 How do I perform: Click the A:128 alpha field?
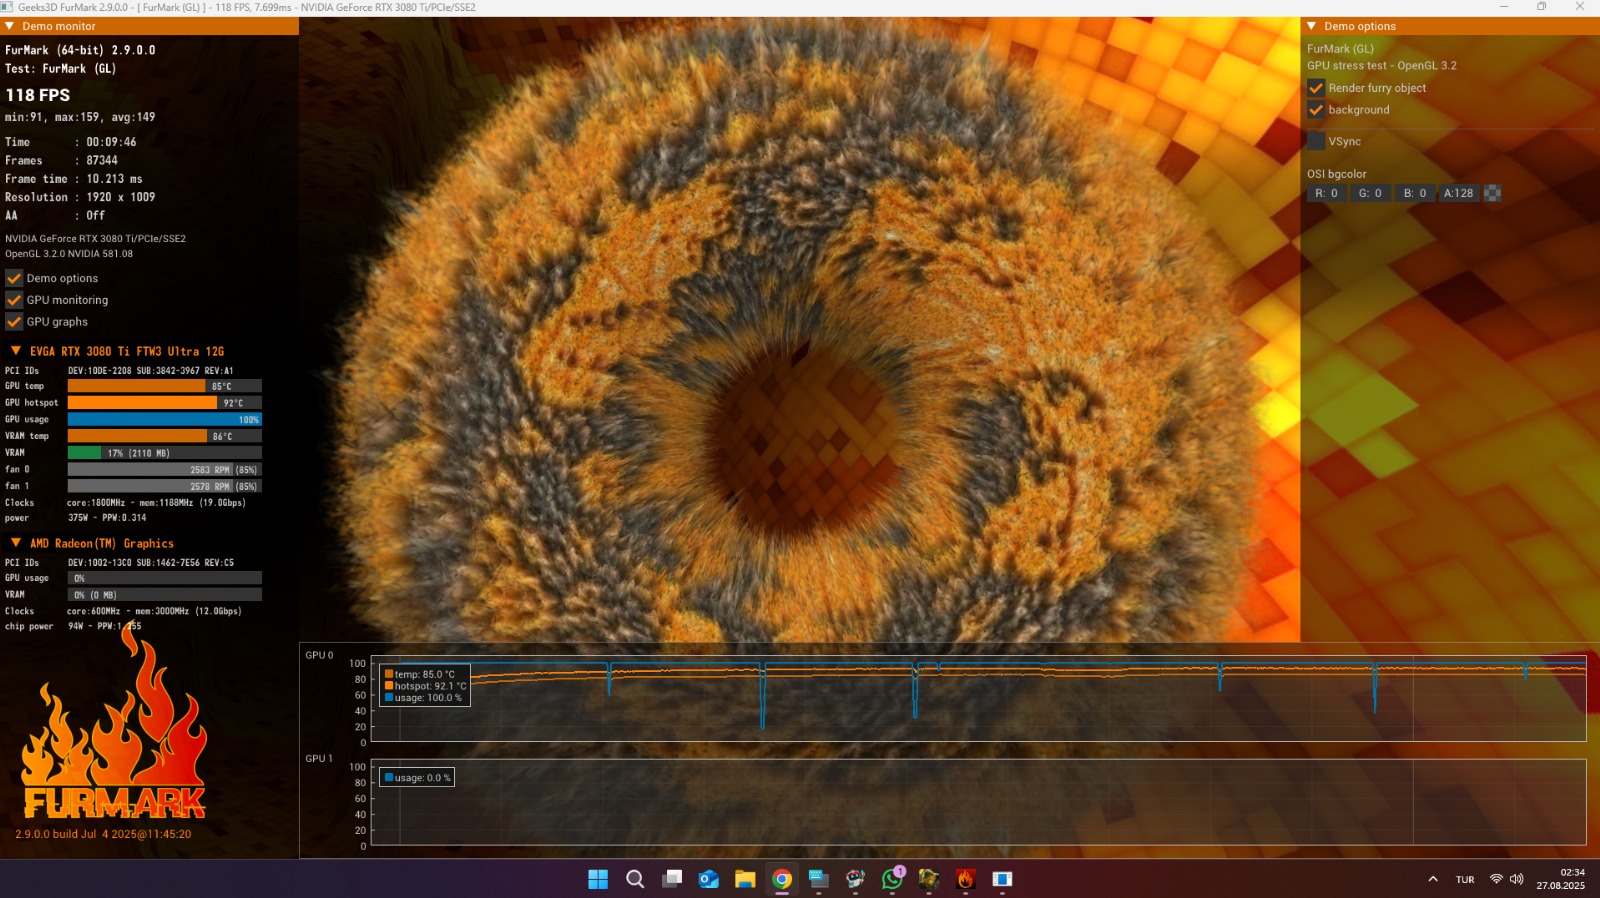[x=1459, y=193]
